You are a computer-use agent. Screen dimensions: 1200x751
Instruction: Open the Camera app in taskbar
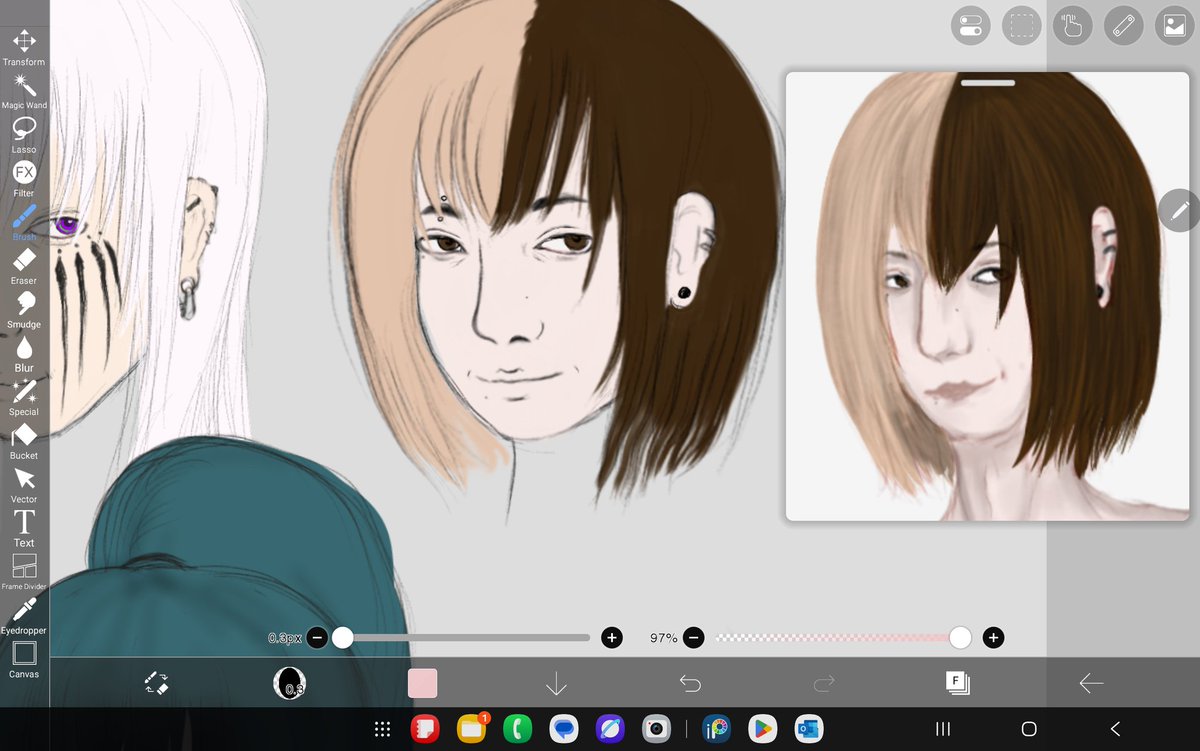656,729
